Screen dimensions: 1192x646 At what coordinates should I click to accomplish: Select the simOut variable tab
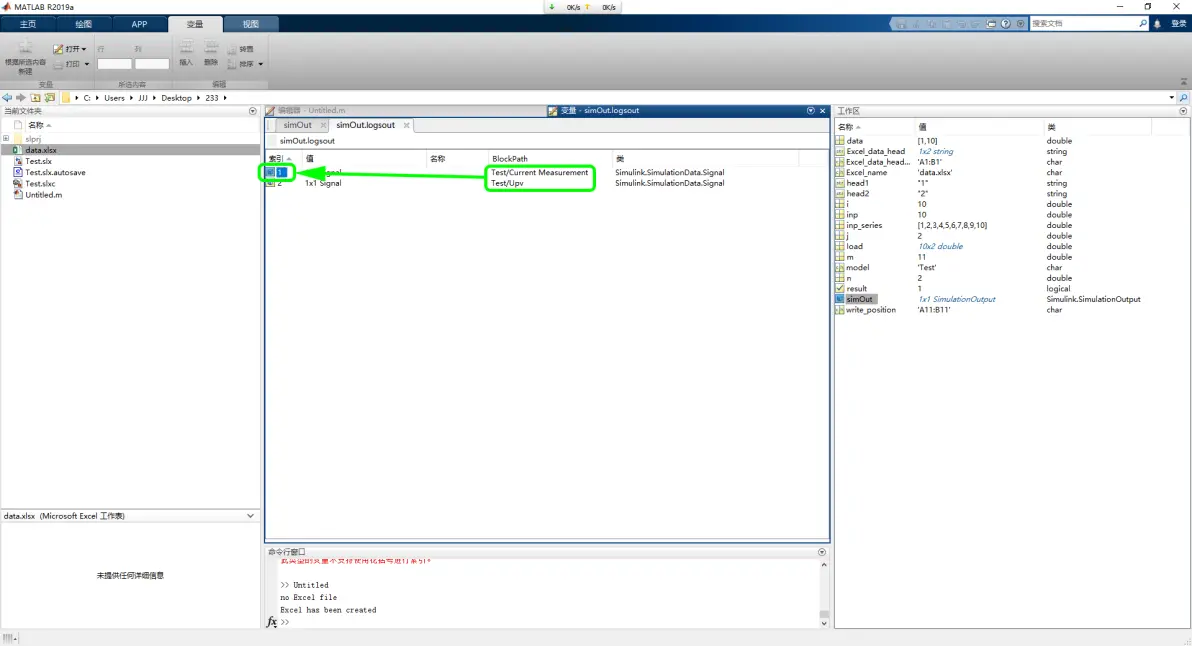pos(297,125)
